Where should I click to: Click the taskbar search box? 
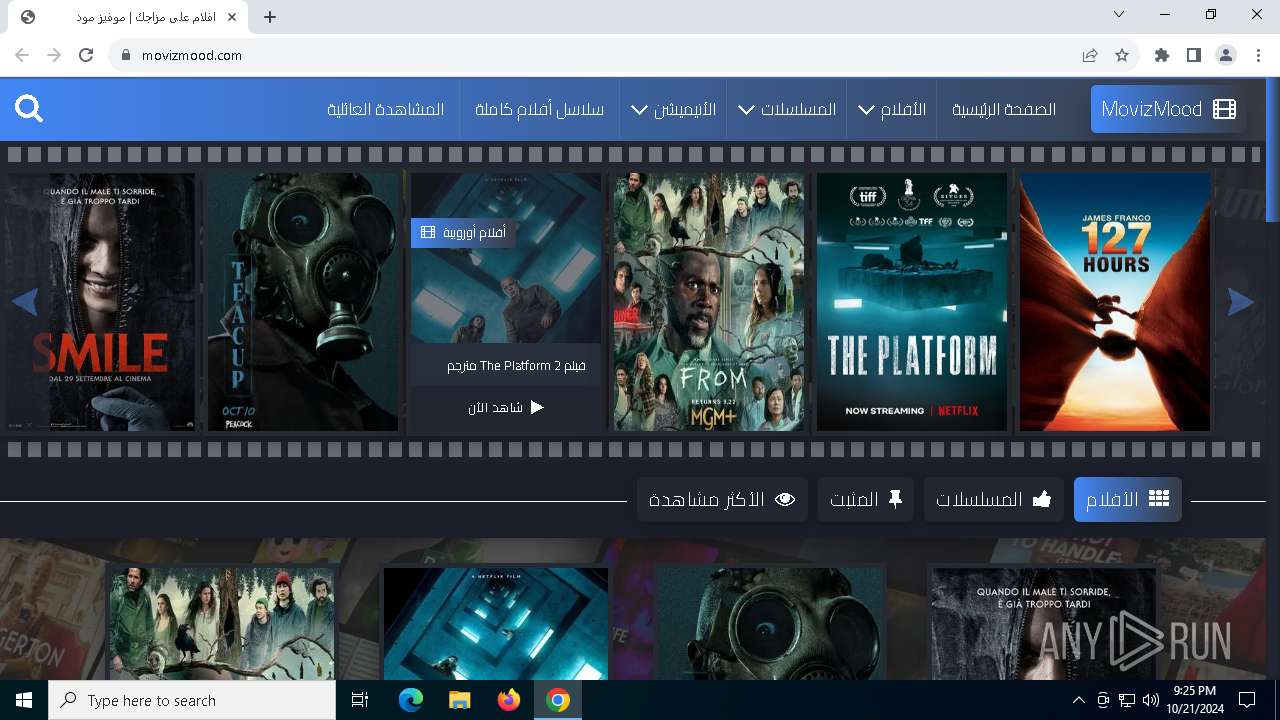tap(192, 700)
